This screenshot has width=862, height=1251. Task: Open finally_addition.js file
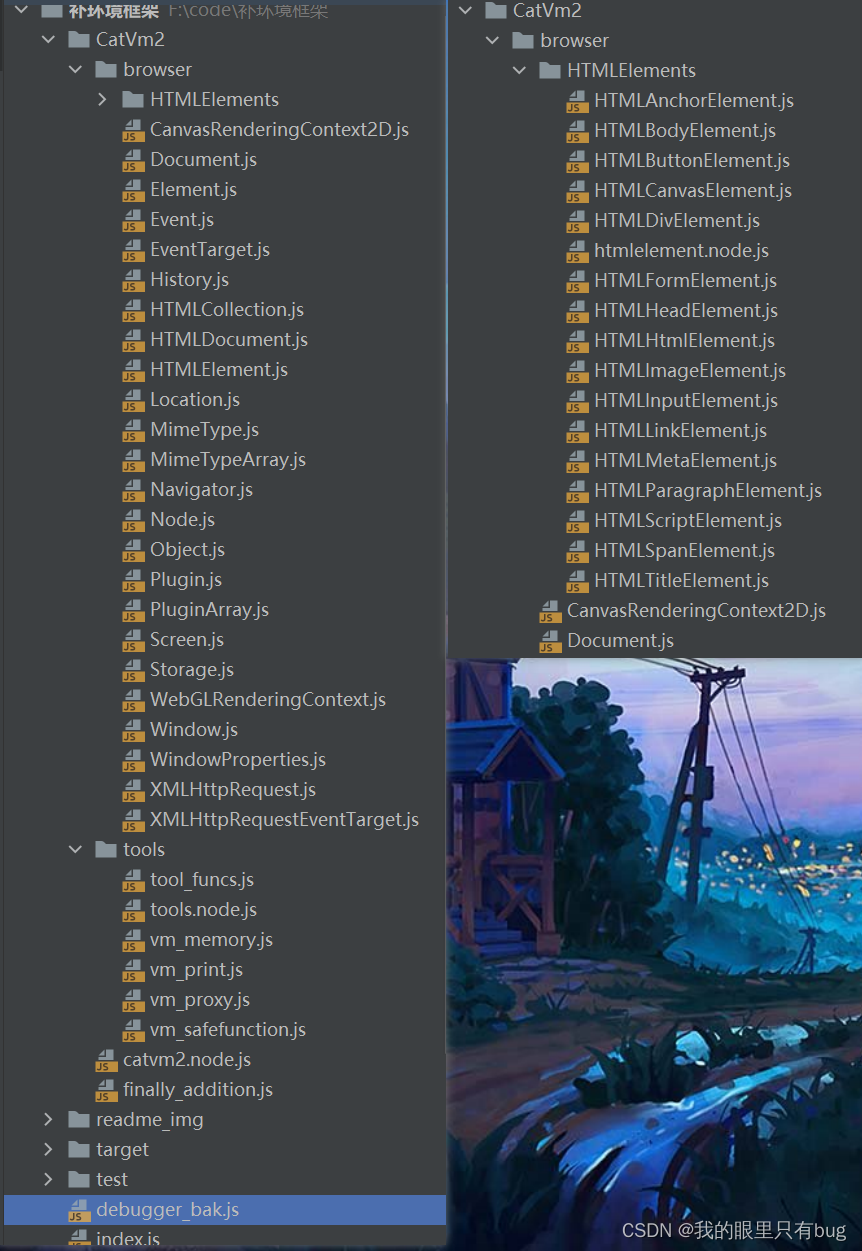(x=198, y=1090)
